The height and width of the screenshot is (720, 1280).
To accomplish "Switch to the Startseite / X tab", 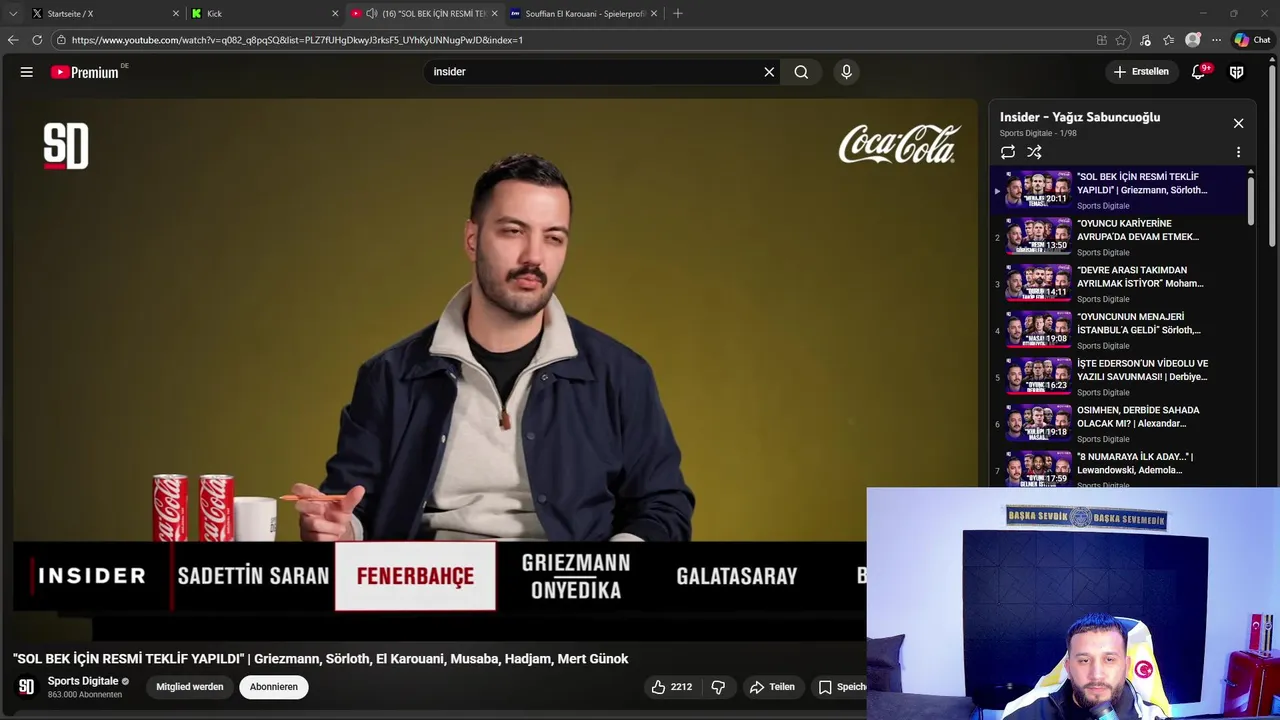I will [104, 13].
